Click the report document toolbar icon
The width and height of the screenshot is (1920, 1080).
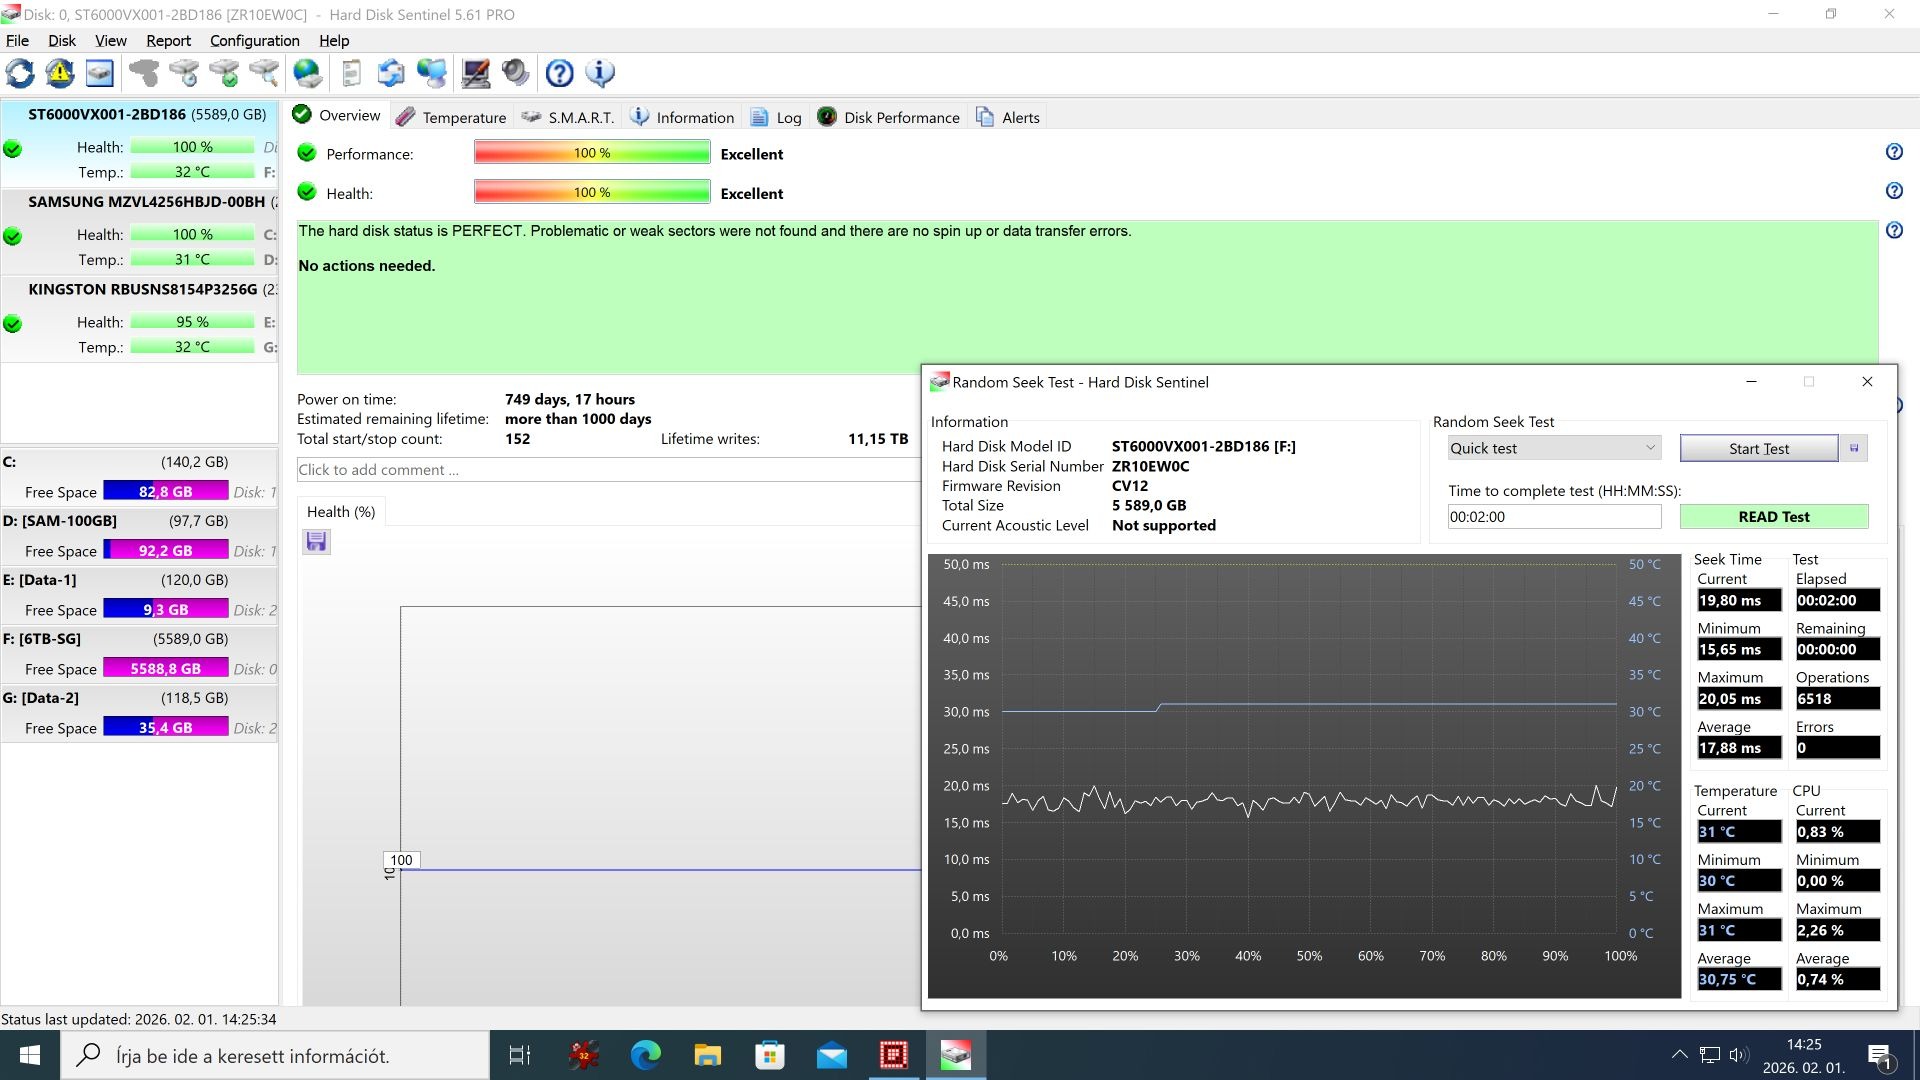[351, 73]
